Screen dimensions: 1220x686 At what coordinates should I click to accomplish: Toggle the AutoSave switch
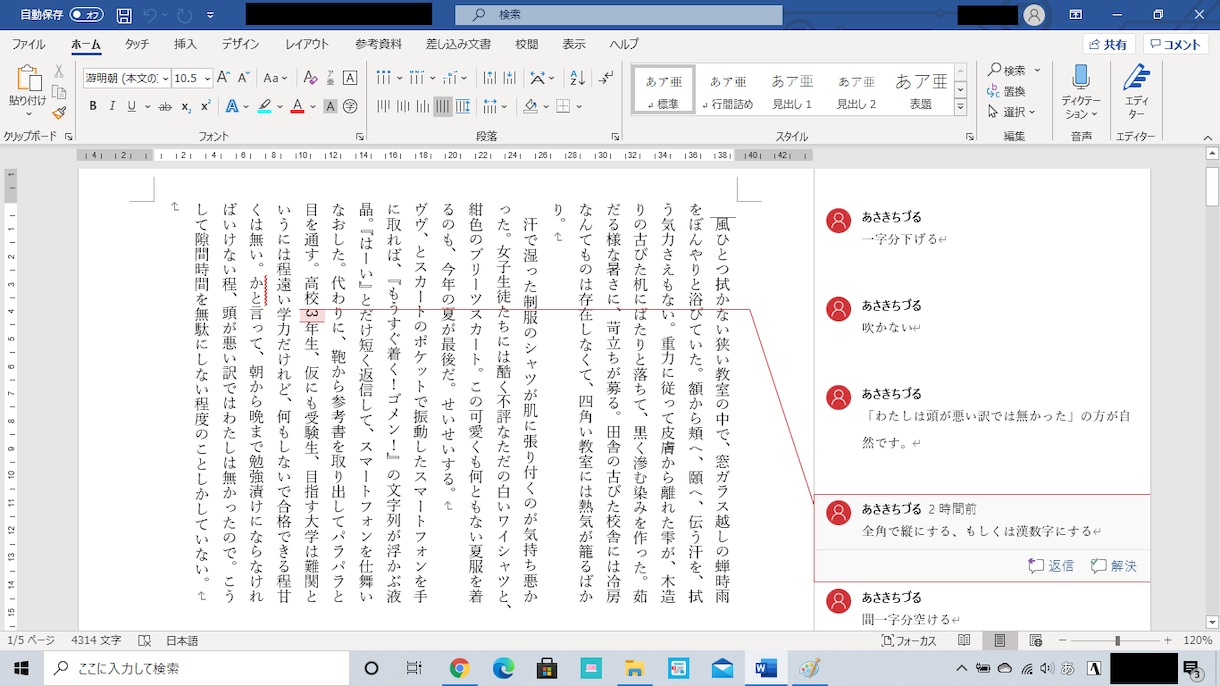click(88, 15)
